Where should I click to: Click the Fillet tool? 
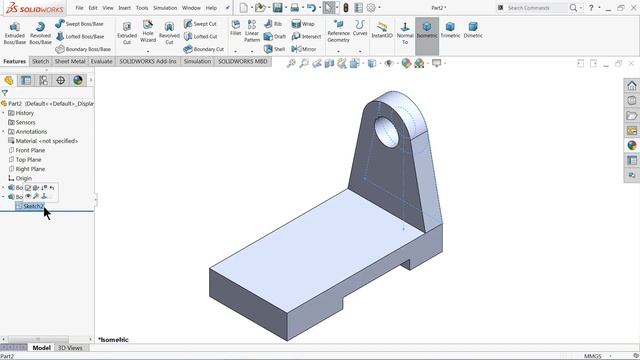[236, 29]
